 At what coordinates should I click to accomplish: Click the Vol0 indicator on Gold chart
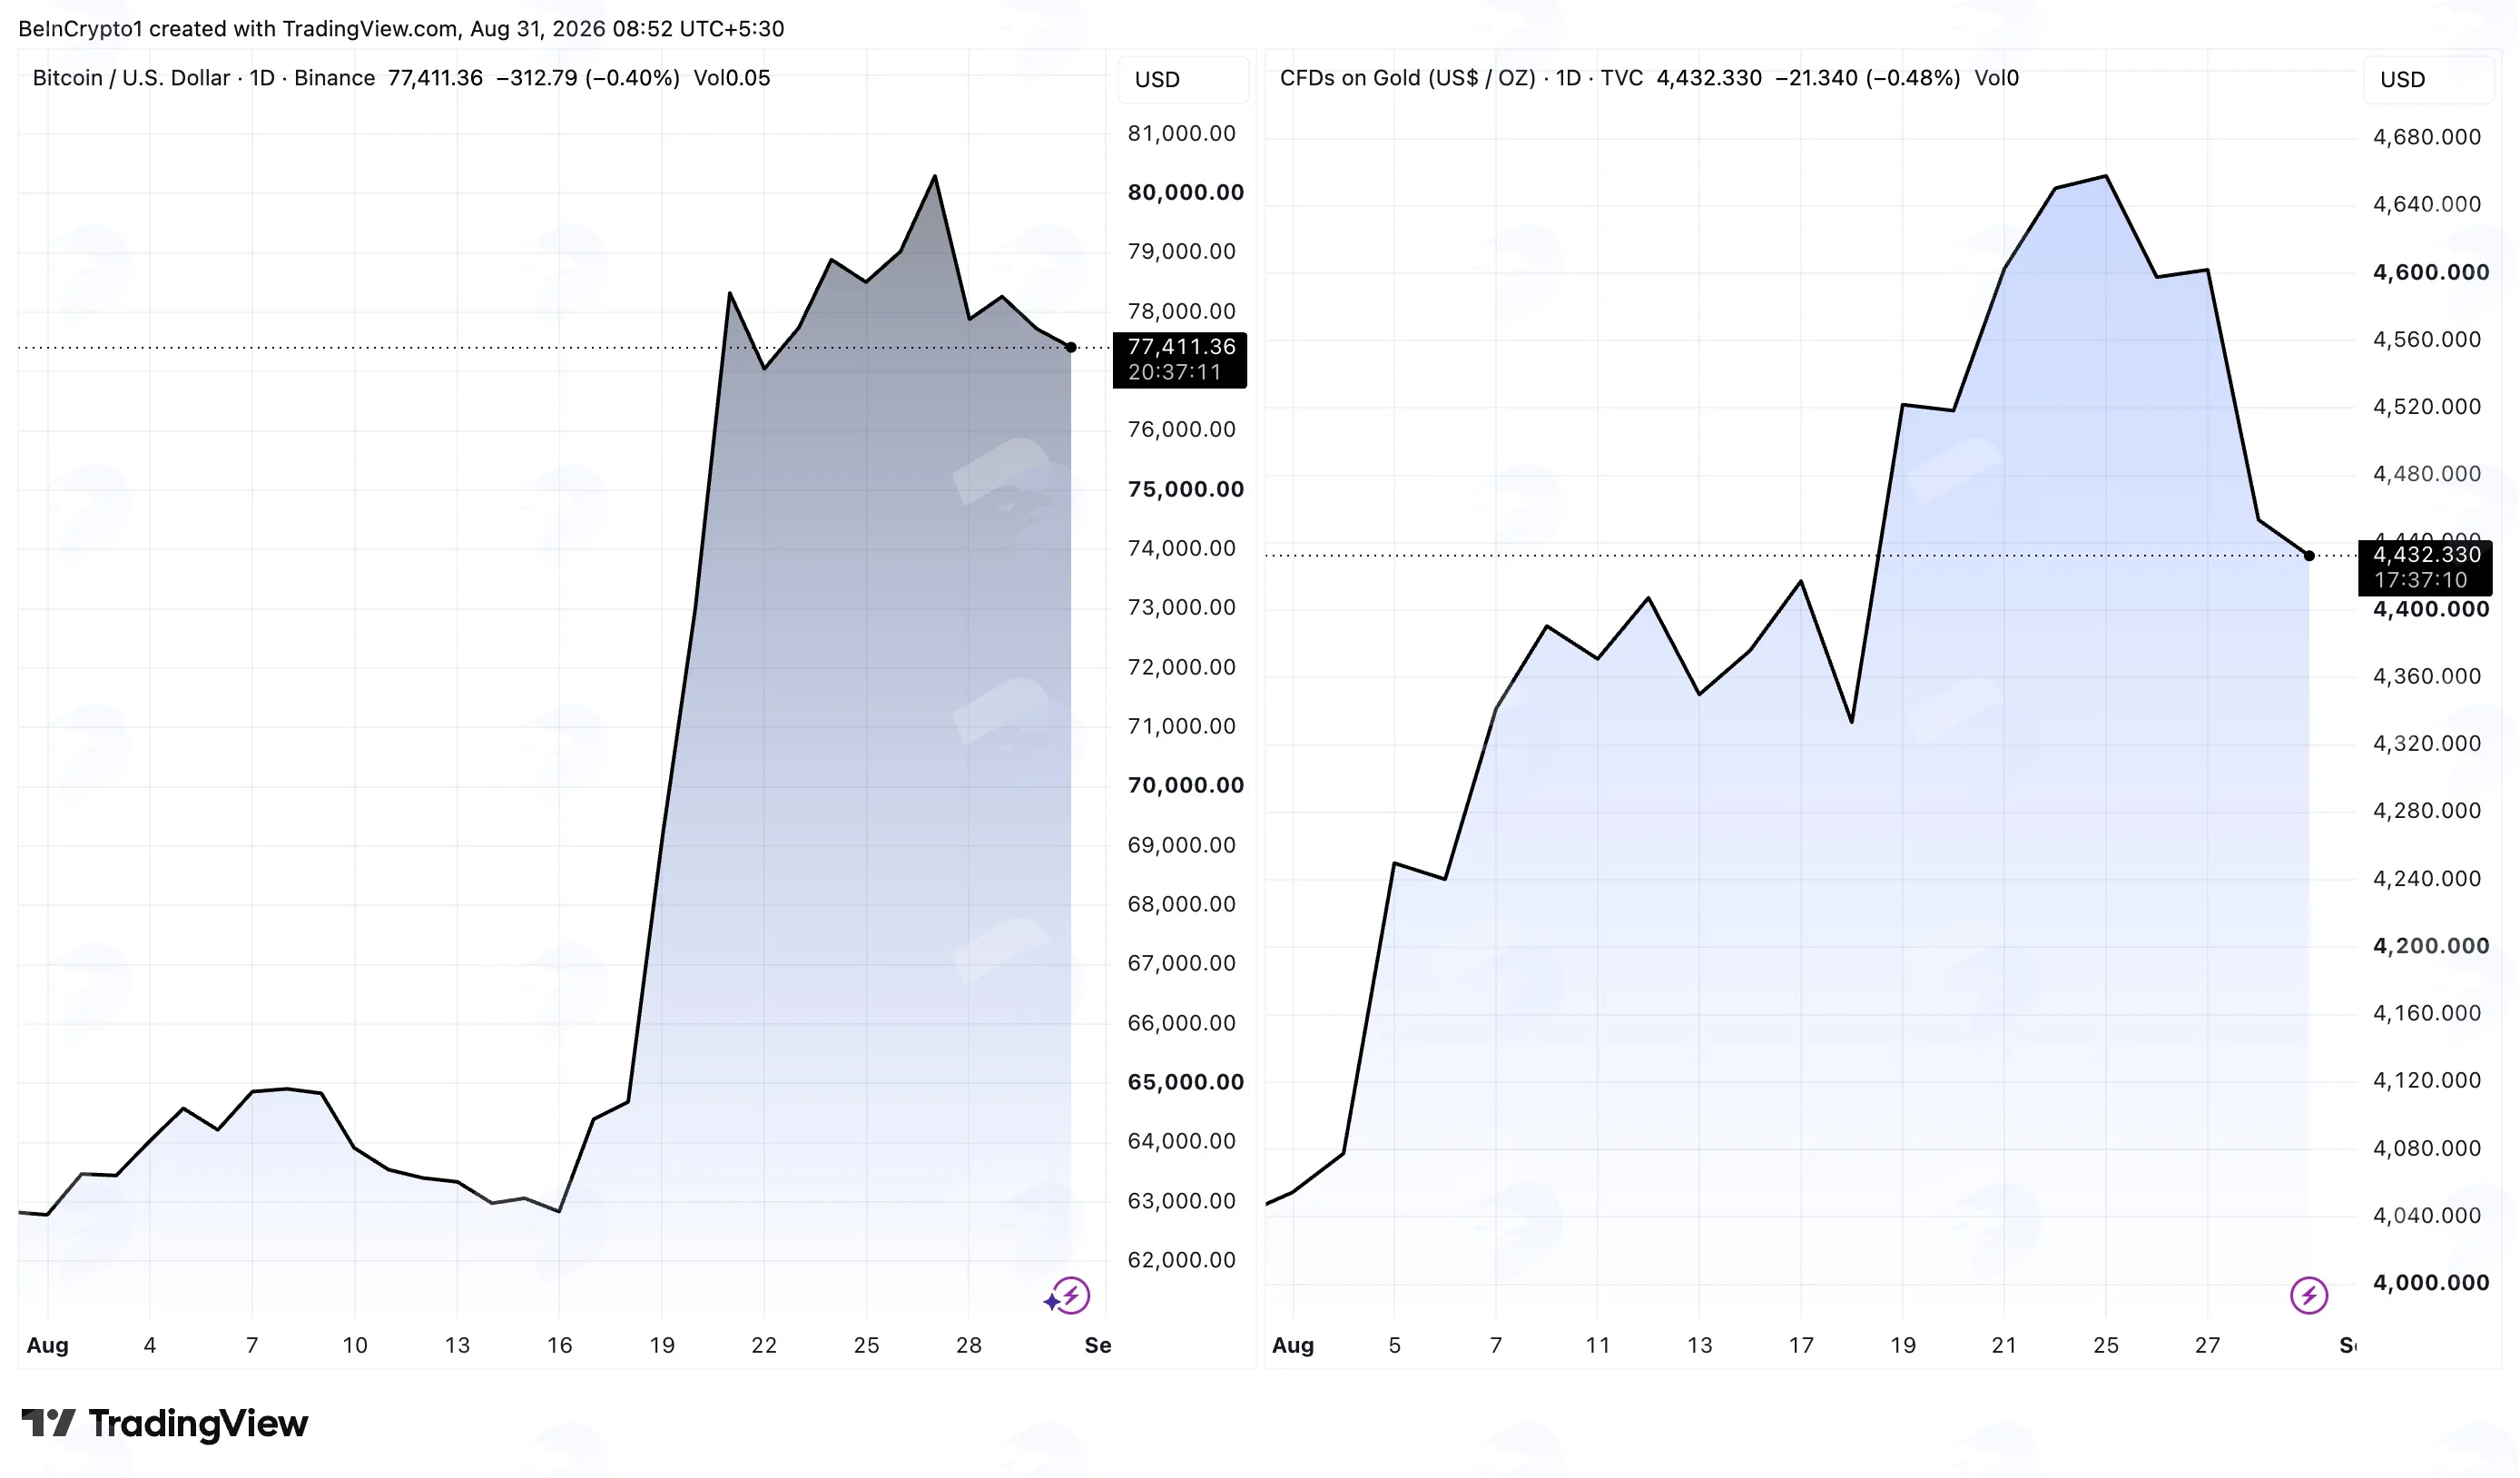click(1996, 78)
